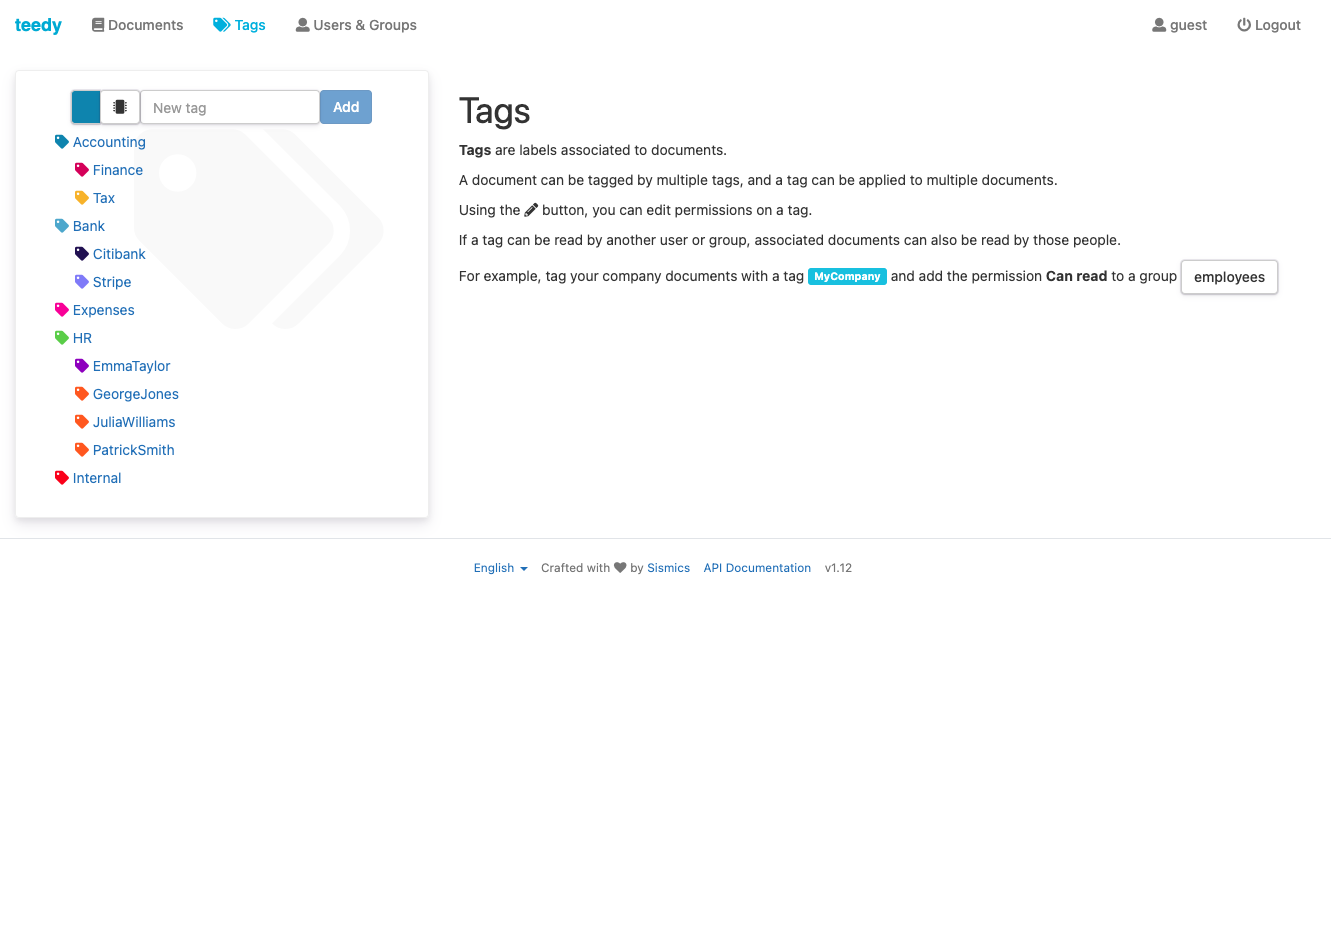Select the HR tag
The height and width of the screenshot is (929, 1331).
[82, 338]
